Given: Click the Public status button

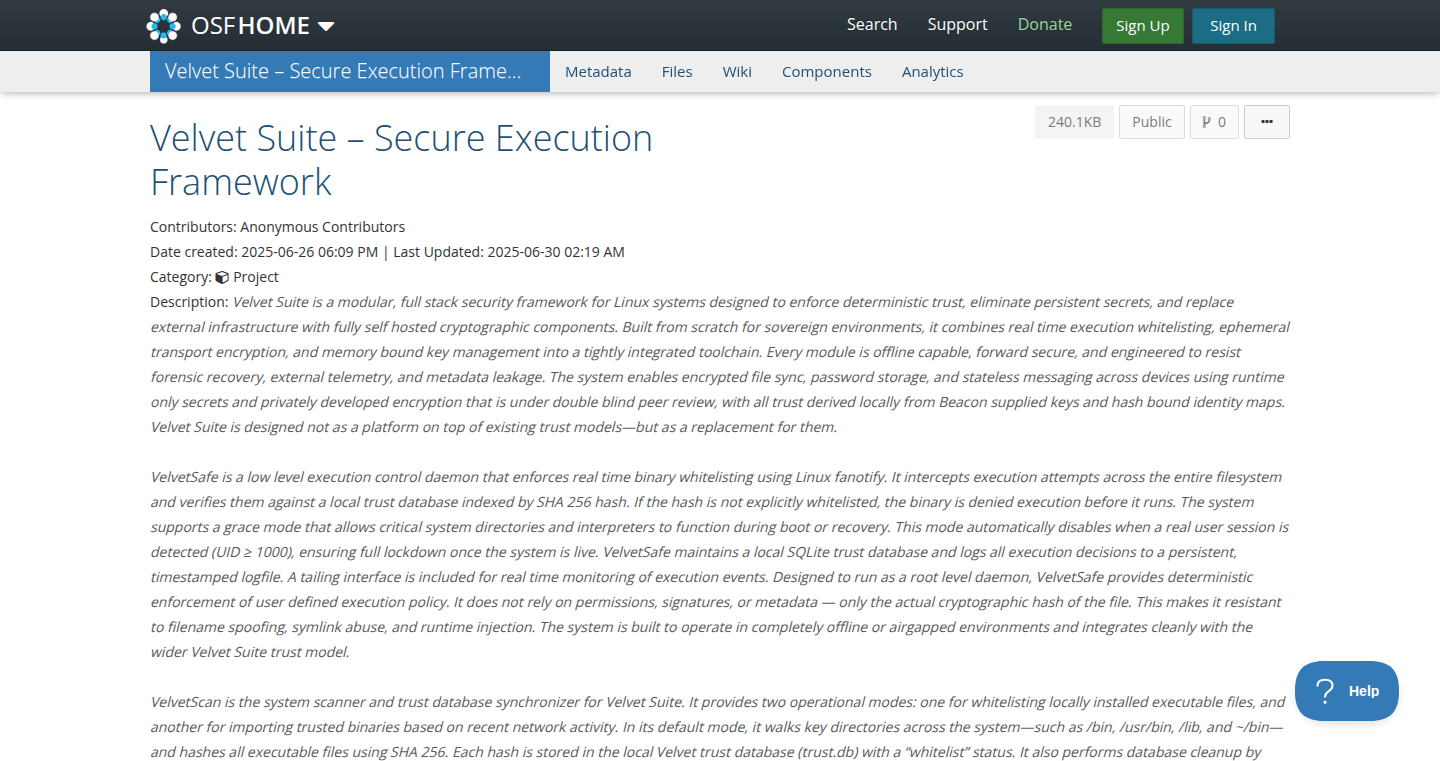Looking at the screenshot, I should pos(1152,122).
